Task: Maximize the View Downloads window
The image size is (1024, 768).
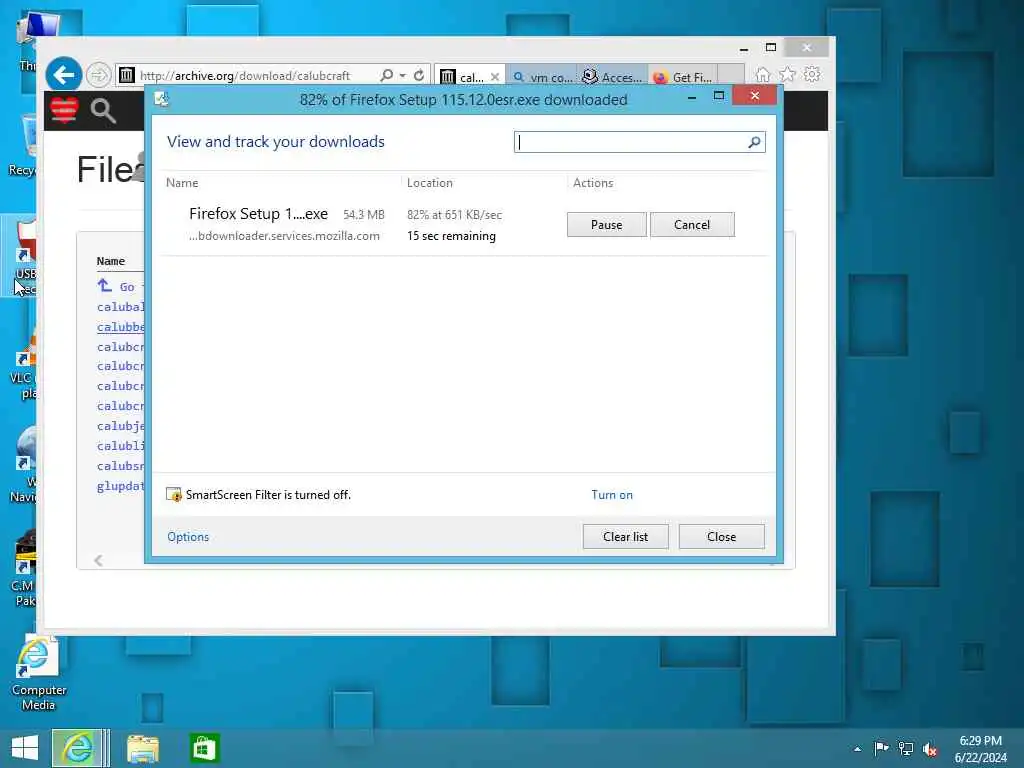Action: tap(719, 97)
